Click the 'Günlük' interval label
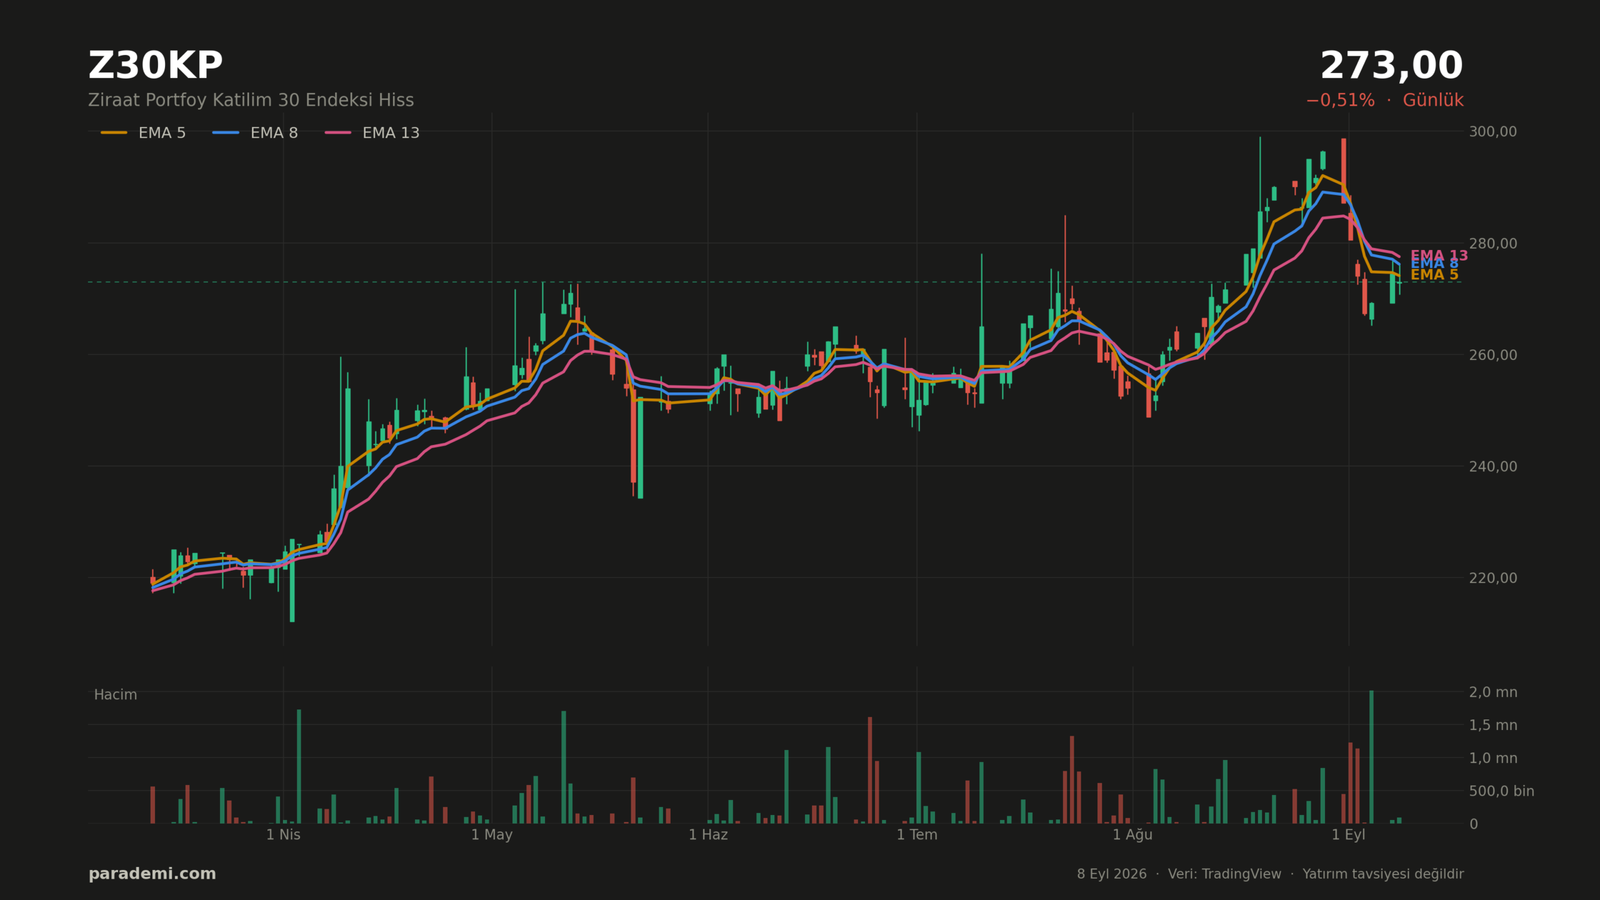Image resolution: width=1600 pixels, height=900 pixels. [x=1433, y=100]
